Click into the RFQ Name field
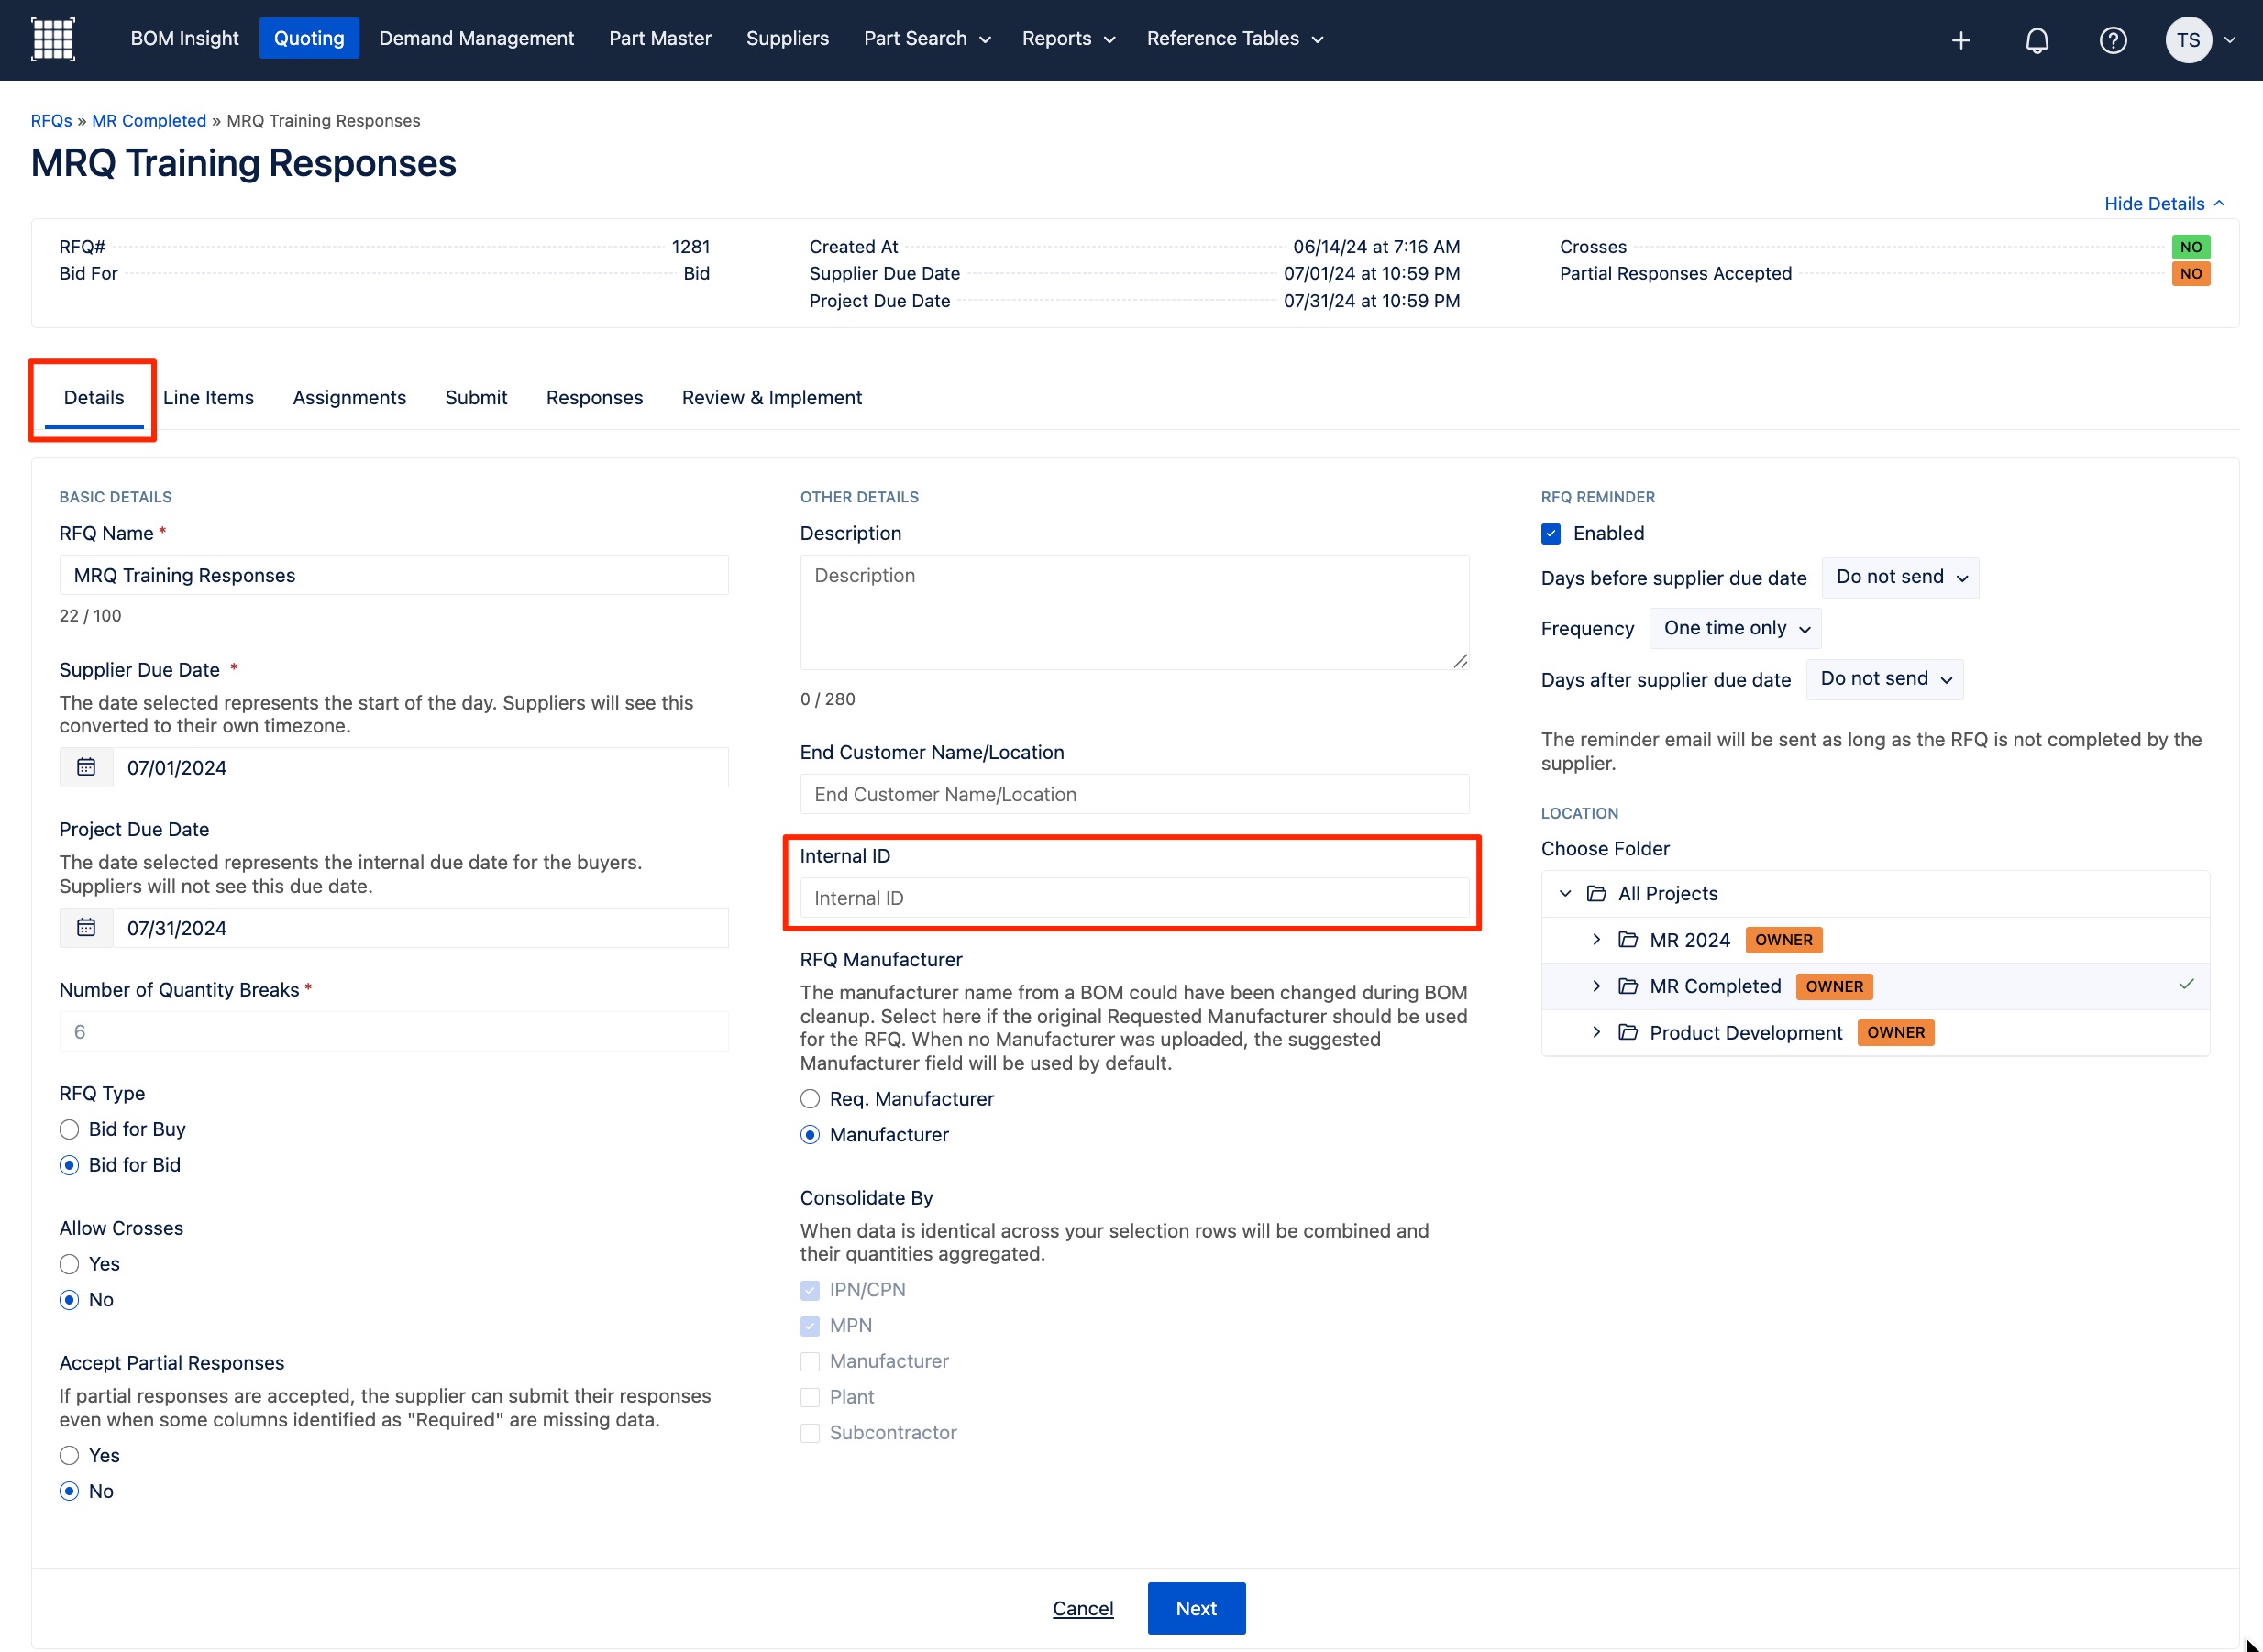The image size is (2263, 1652). (x=393, y=575)
